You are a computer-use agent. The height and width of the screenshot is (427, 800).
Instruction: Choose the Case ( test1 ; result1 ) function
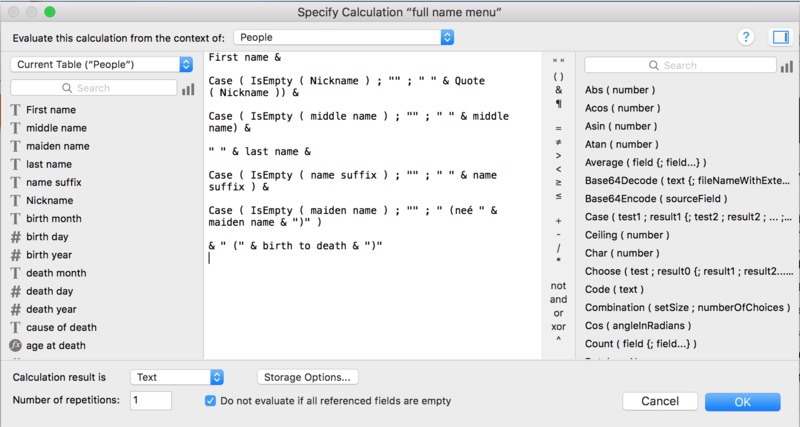(688, 217)
